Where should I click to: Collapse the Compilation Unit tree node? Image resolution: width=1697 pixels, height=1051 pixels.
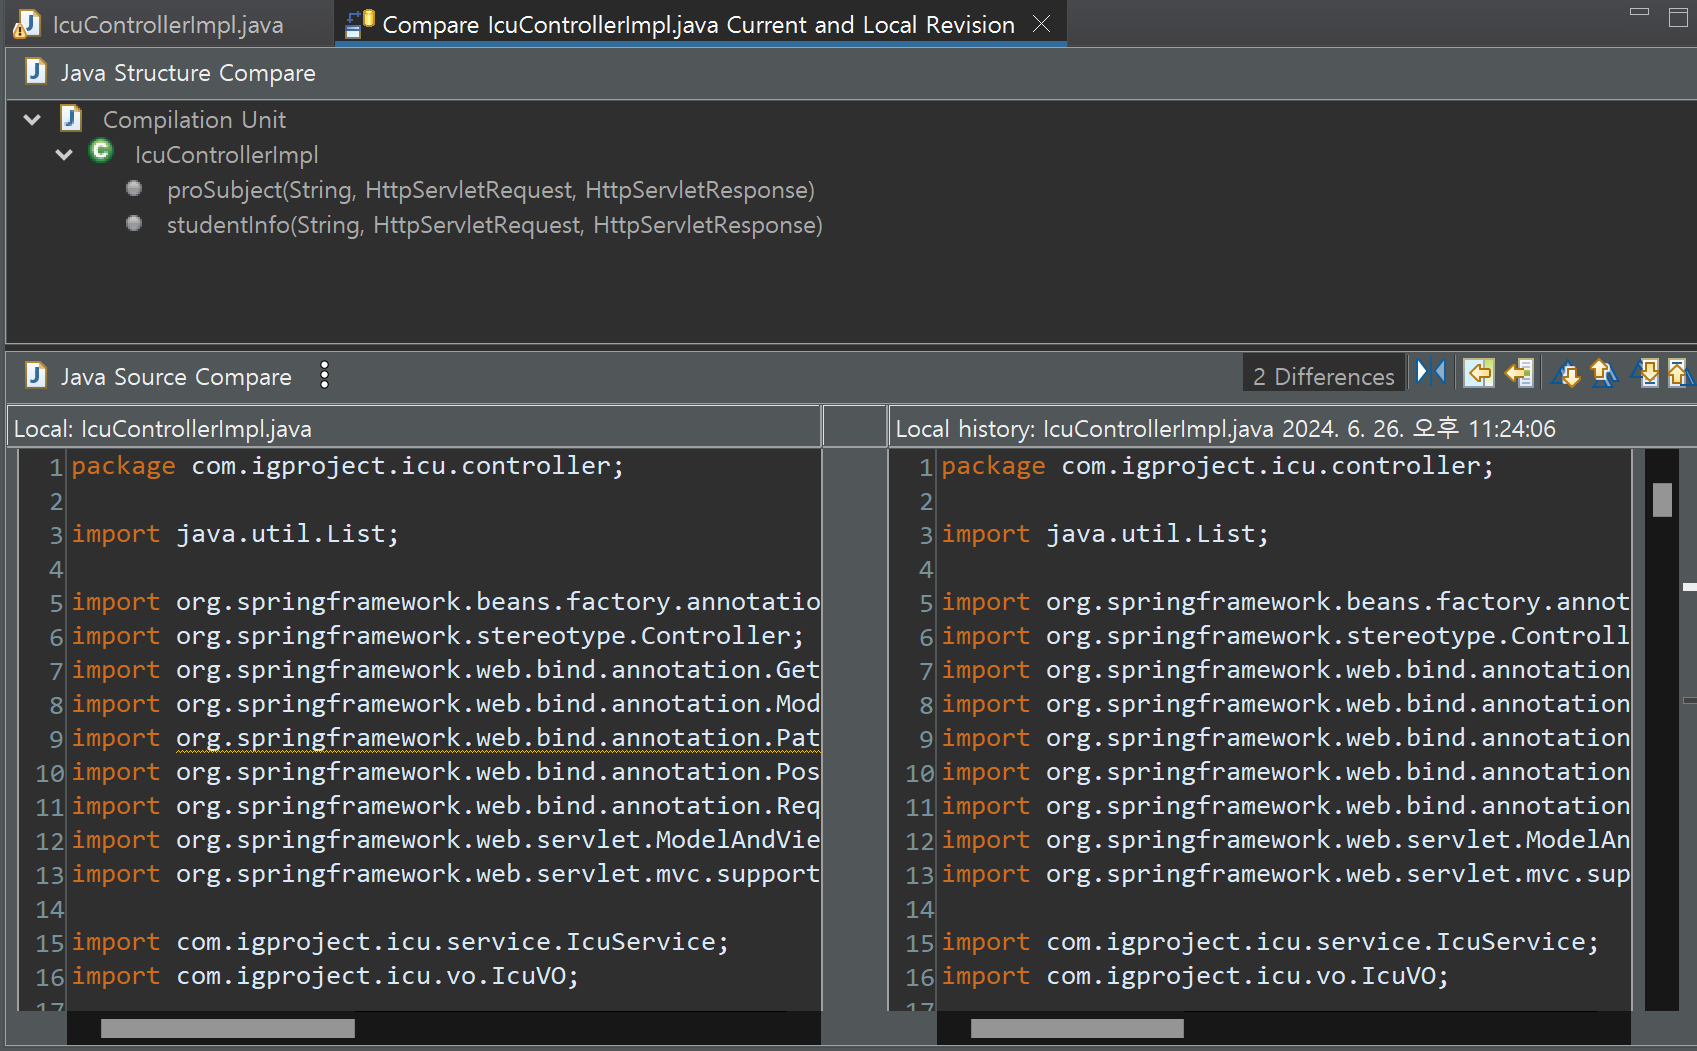tap(32, 120)
